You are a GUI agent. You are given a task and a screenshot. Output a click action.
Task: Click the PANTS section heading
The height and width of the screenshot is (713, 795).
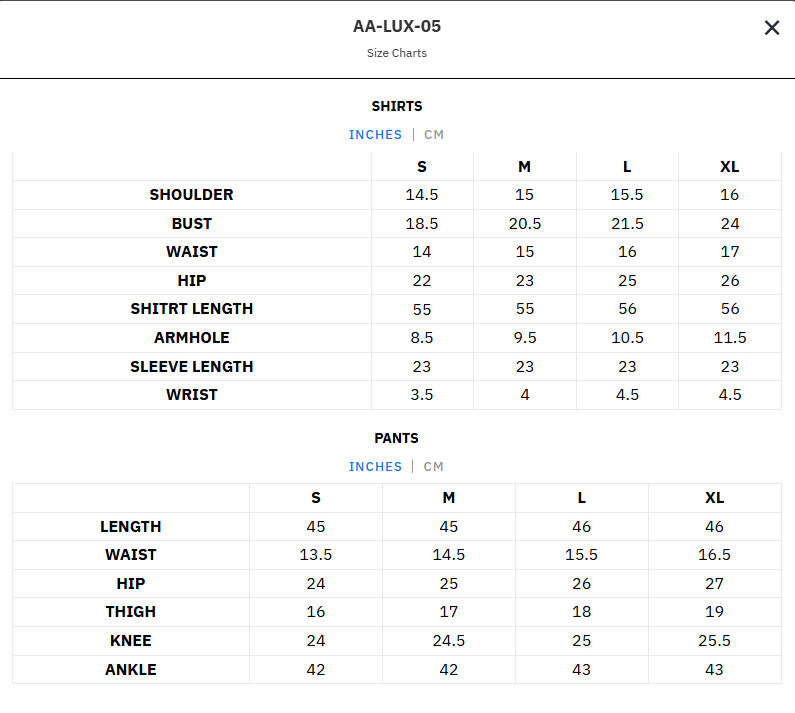pos(396,438)
